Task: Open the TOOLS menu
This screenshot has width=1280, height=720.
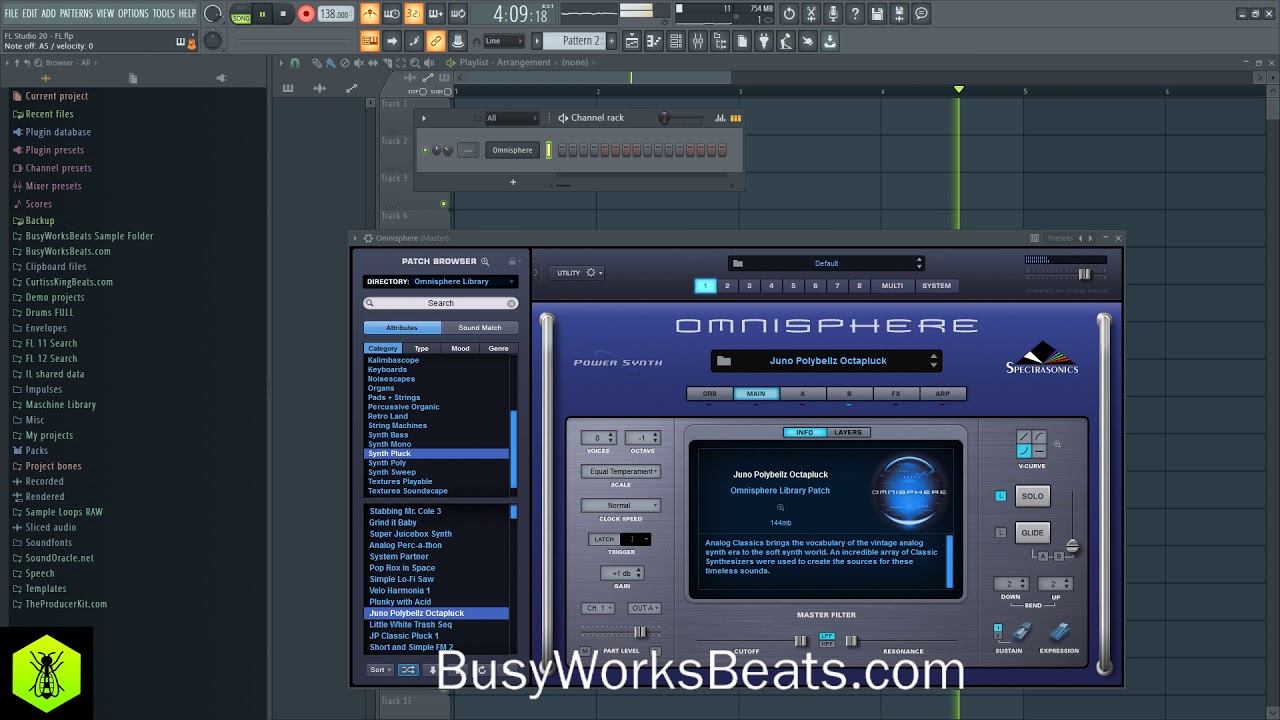Action: (163, 13)
